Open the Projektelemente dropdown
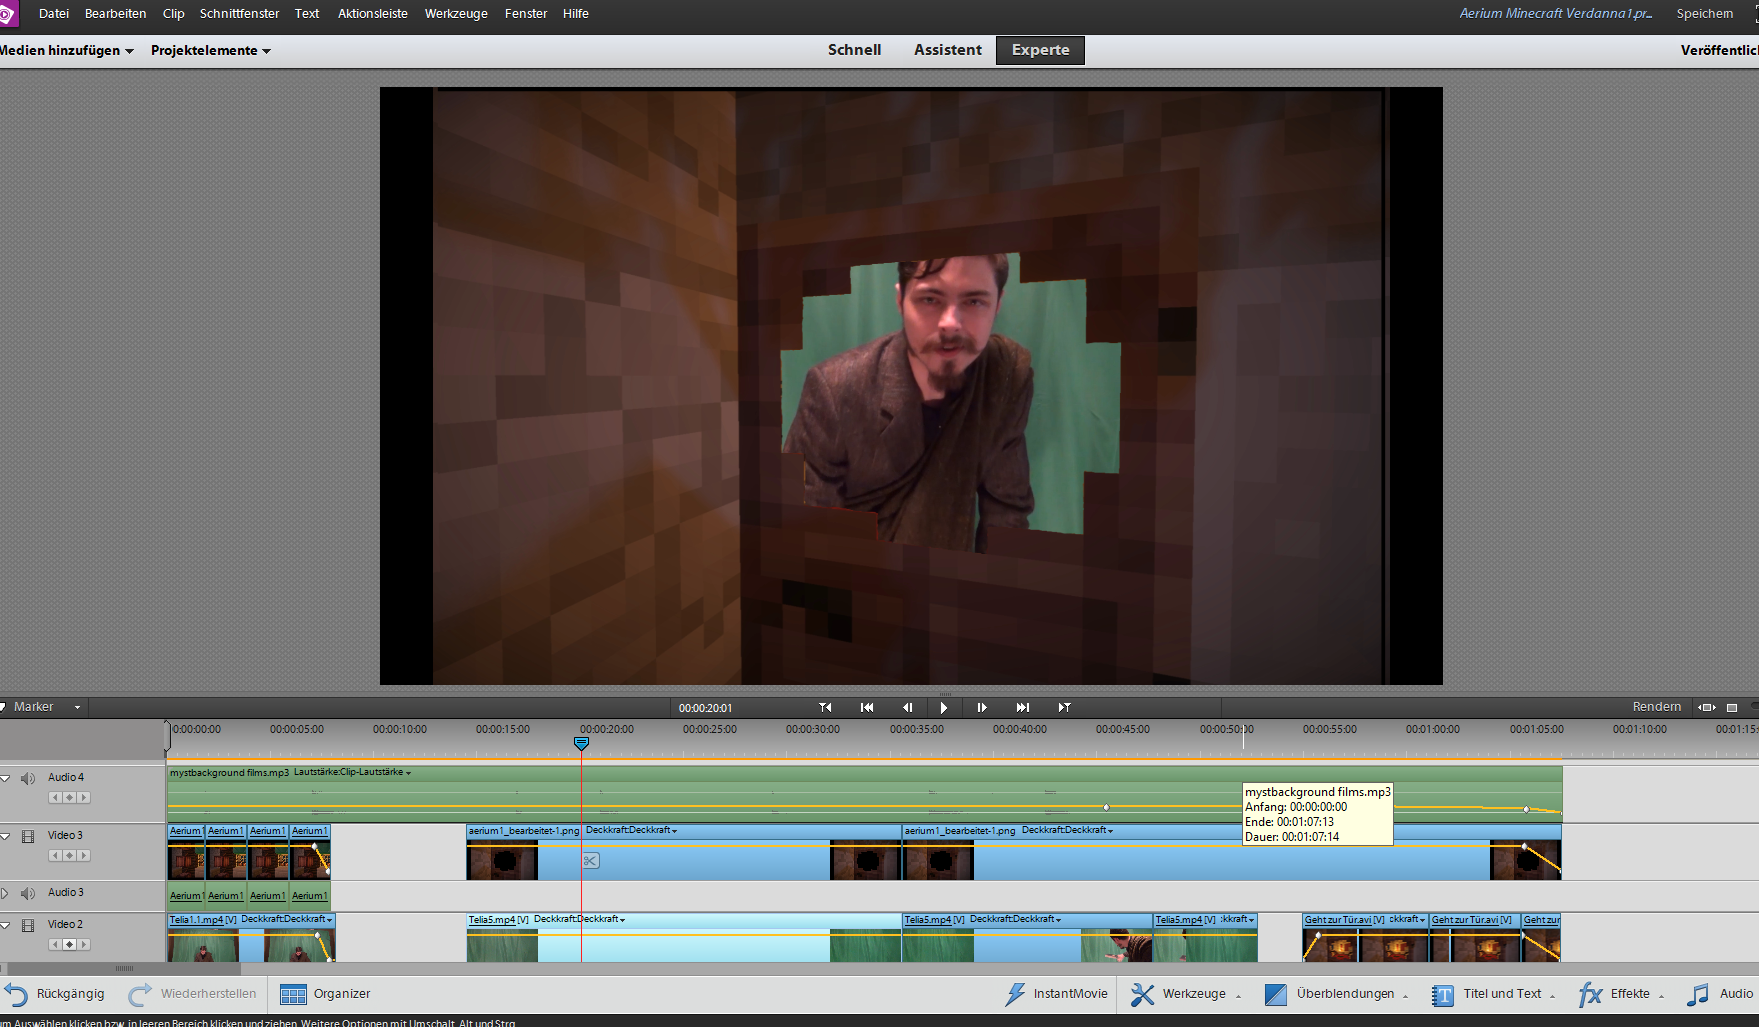 pyautogui.click(x=210, y=50)
